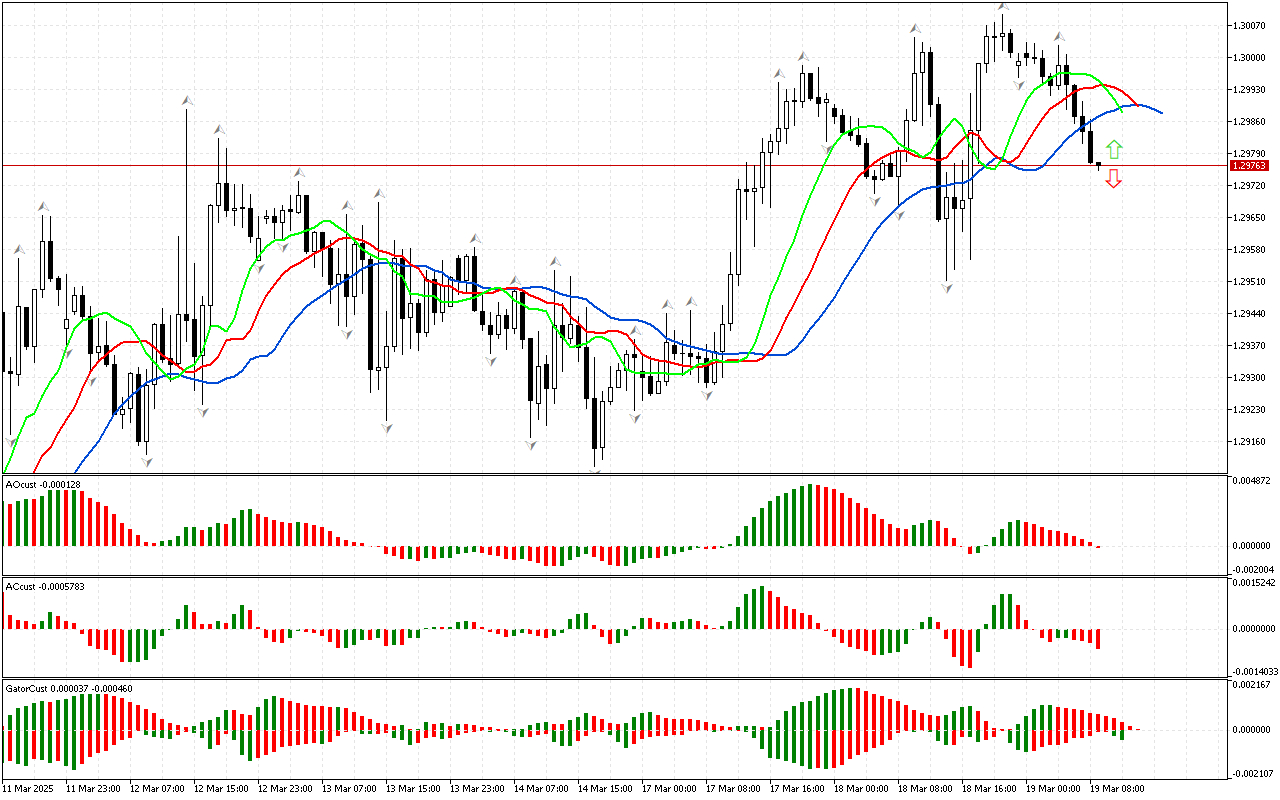Click the ACcust indicator label
The height and width of the screenshot is (800, 1280).
click(x=45, y=586)
